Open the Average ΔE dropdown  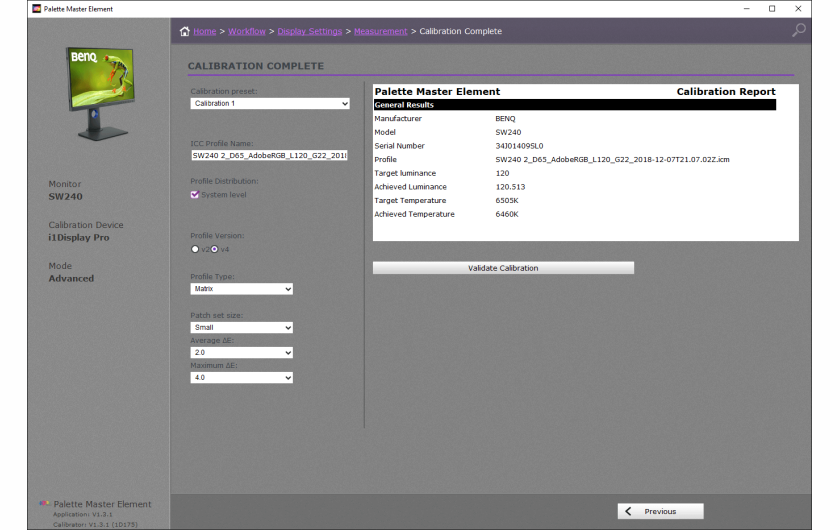[242, 353]
